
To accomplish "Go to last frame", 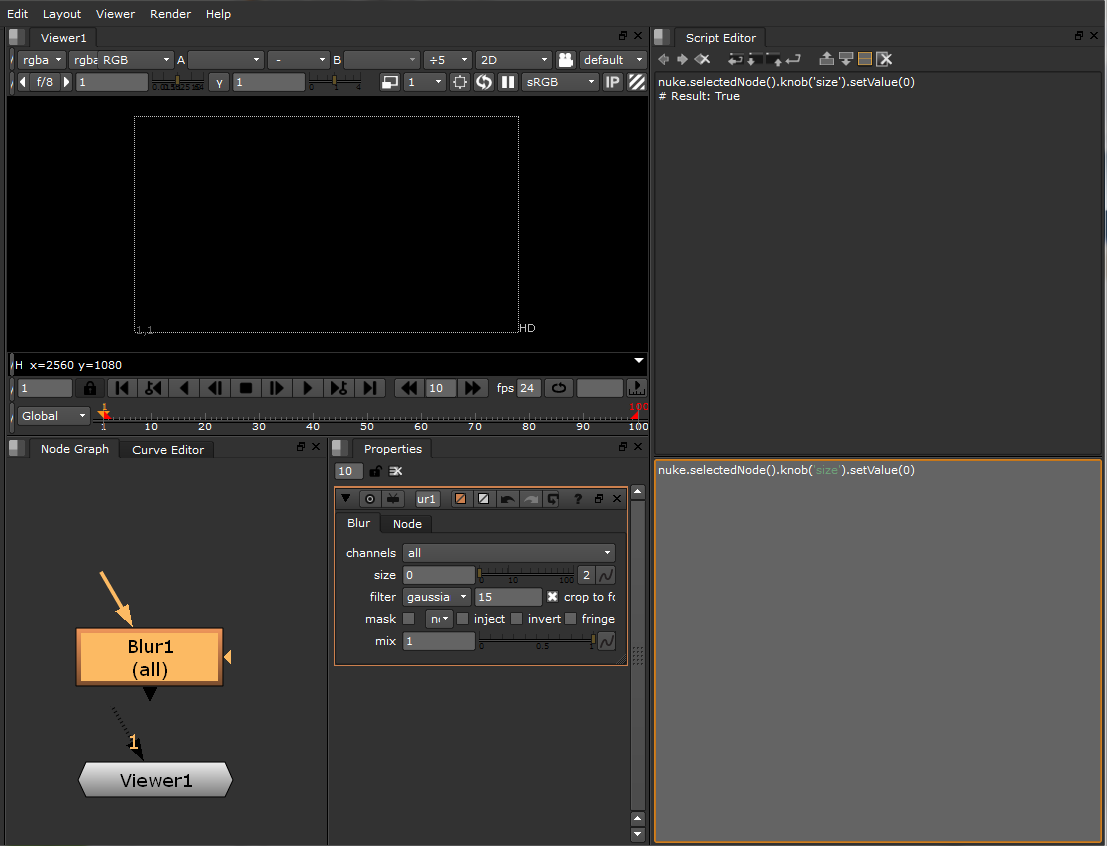I will tap(369, 388).
